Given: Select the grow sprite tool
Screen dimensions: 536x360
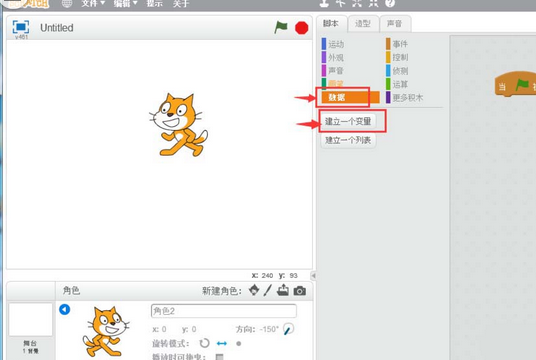Looking at the screenshot, I should tap(357, 3).
